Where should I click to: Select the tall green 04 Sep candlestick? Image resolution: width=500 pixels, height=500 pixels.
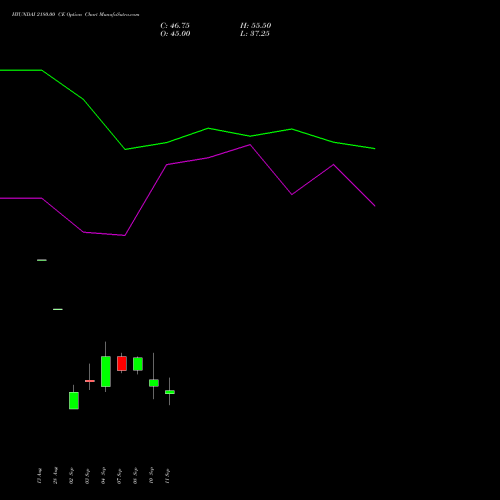[x=106, y=371]
